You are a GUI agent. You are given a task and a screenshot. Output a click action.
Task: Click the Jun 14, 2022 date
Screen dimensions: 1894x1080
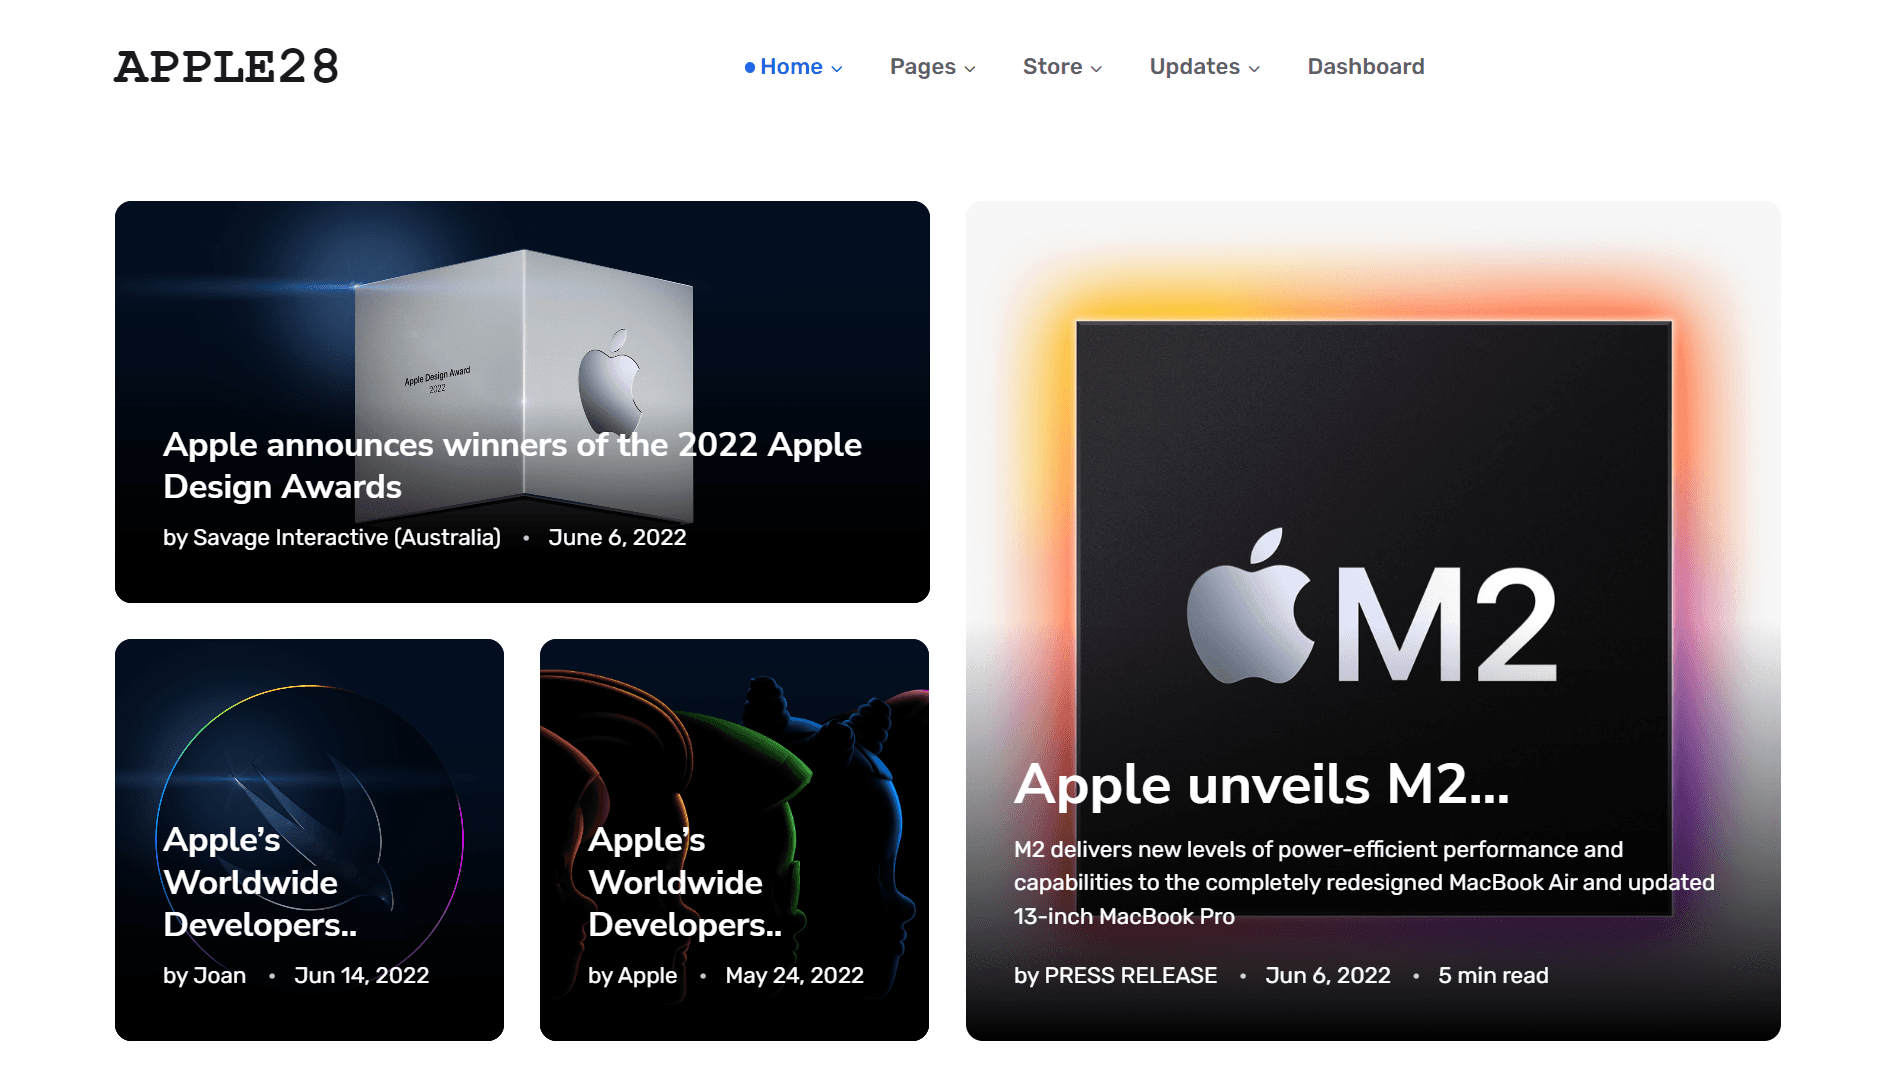(x=361, y=976)
